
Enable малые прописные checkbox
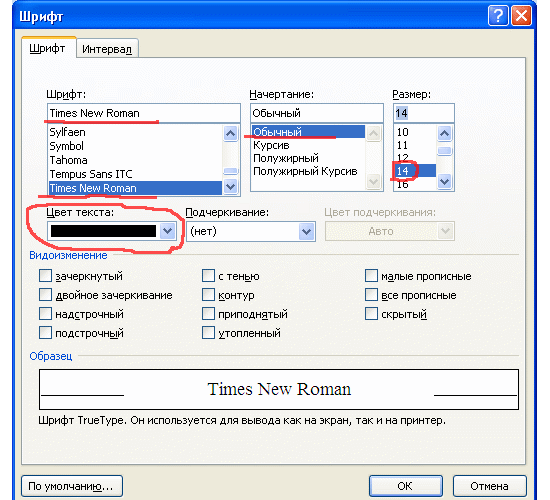(371, 276)
